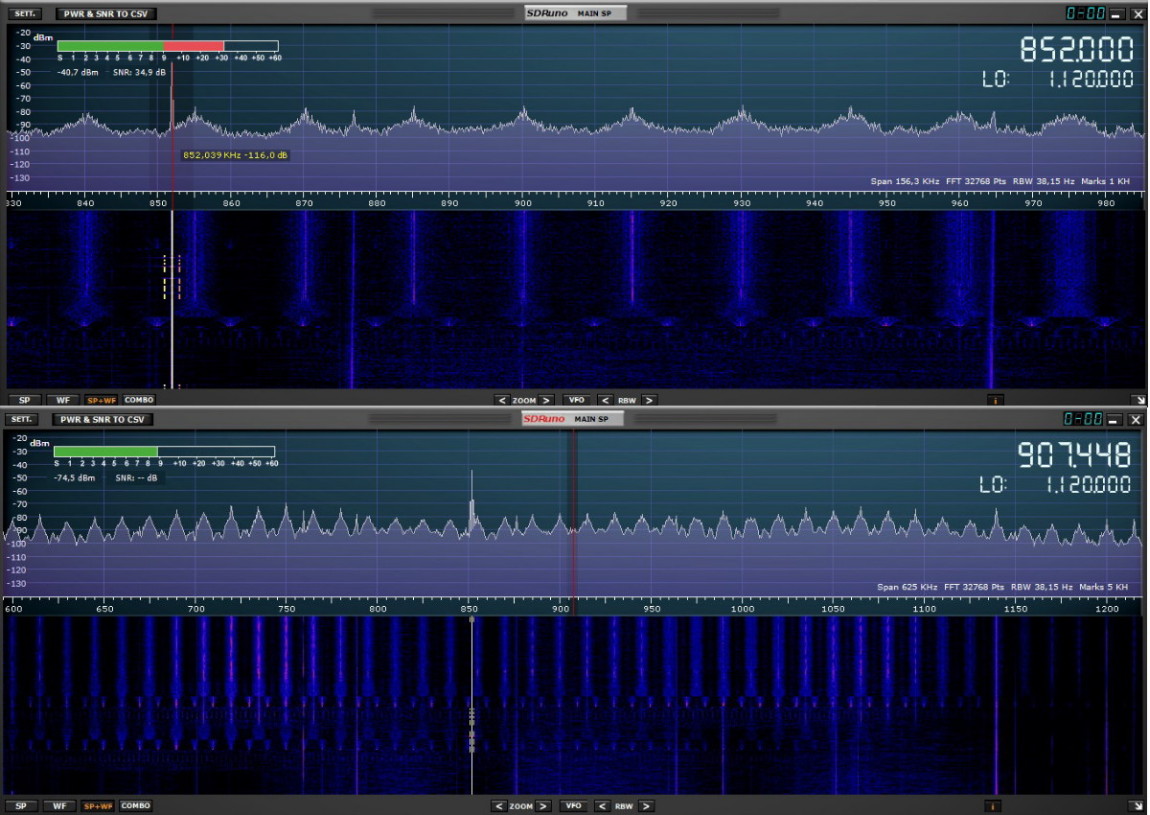
Task: Click the SDRuno MAIN SP title, bottom window
Action: pos(572,419)
